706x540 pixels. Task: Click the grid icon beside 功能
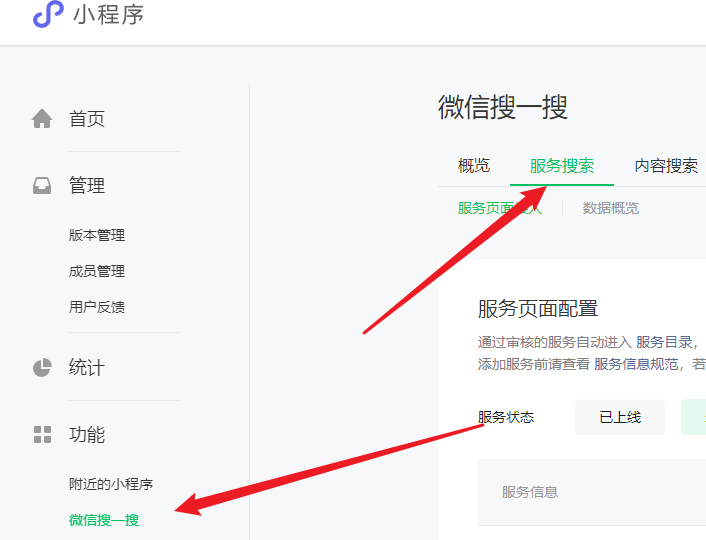tap(42, 435)
